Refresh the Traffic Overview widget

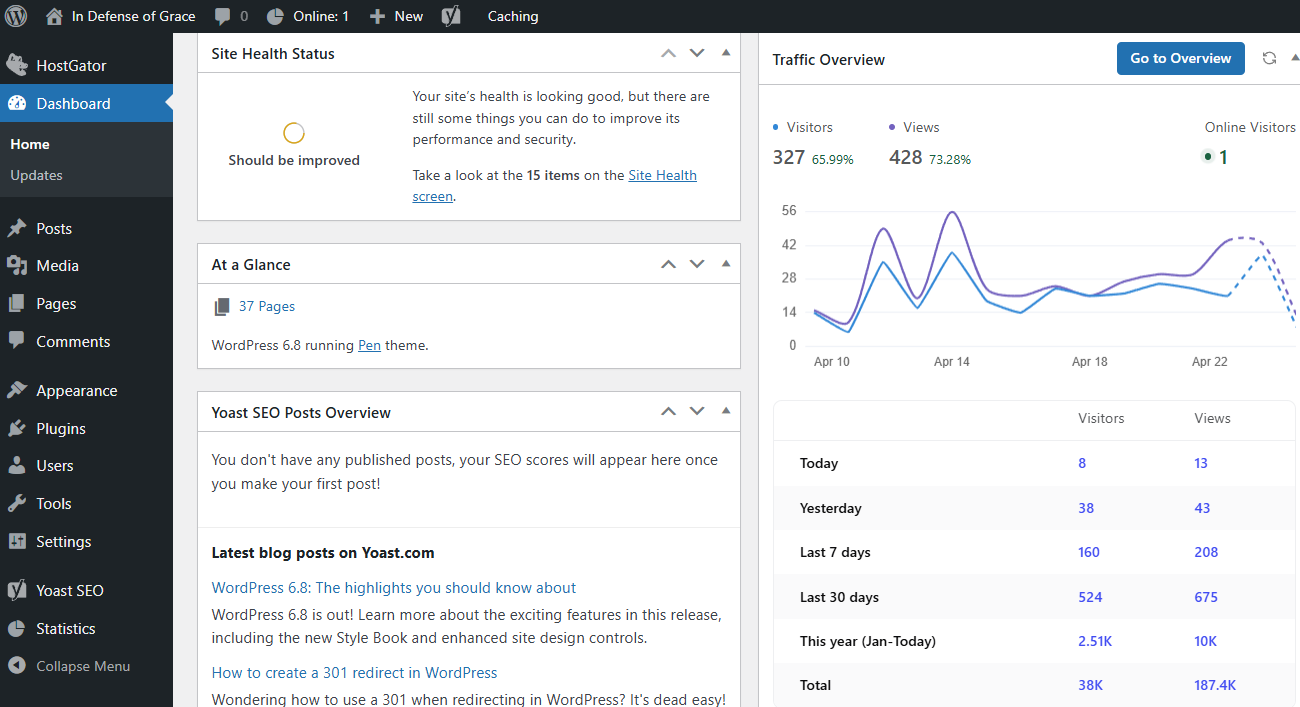tap(1269, 58)
